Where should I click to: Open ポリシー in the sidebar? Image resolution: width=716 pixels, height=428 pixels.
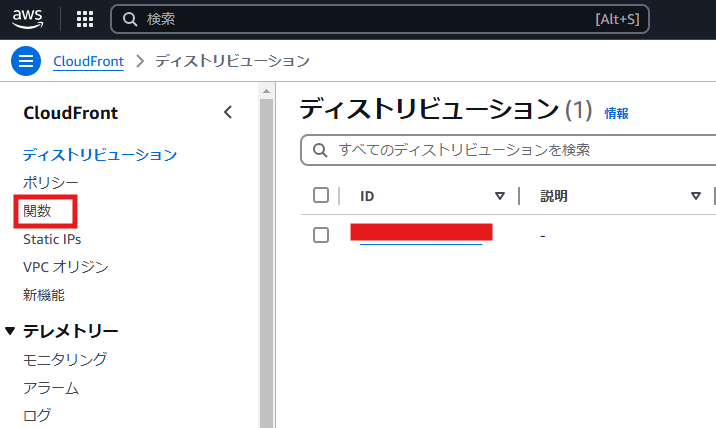(51, 183)
